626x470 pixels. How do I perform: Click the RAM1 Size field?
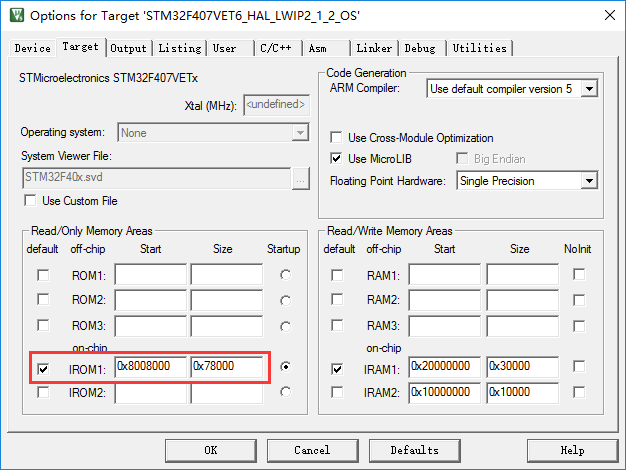(522, 274)
